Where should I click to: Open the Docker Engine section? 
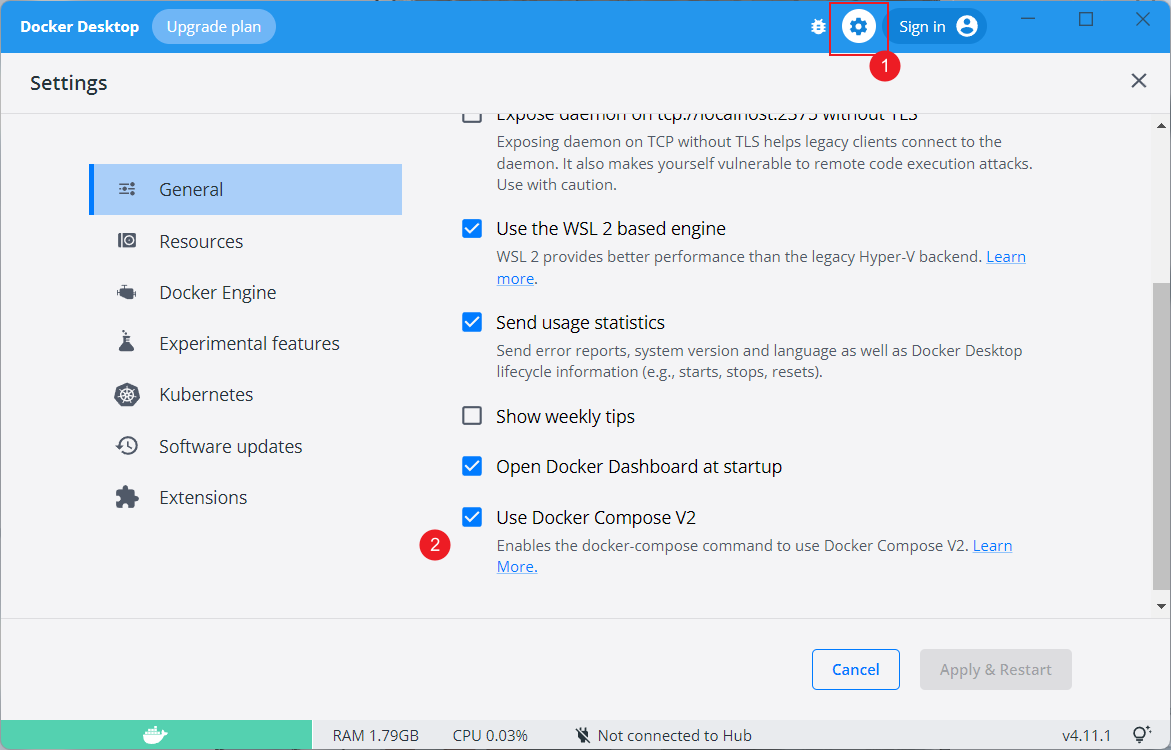pyautogui.click(x=246, y=292)
